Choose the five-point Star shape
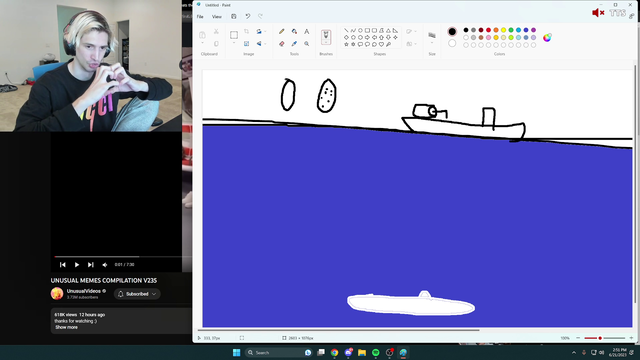The image size is (640, 360). pos(346,44)
